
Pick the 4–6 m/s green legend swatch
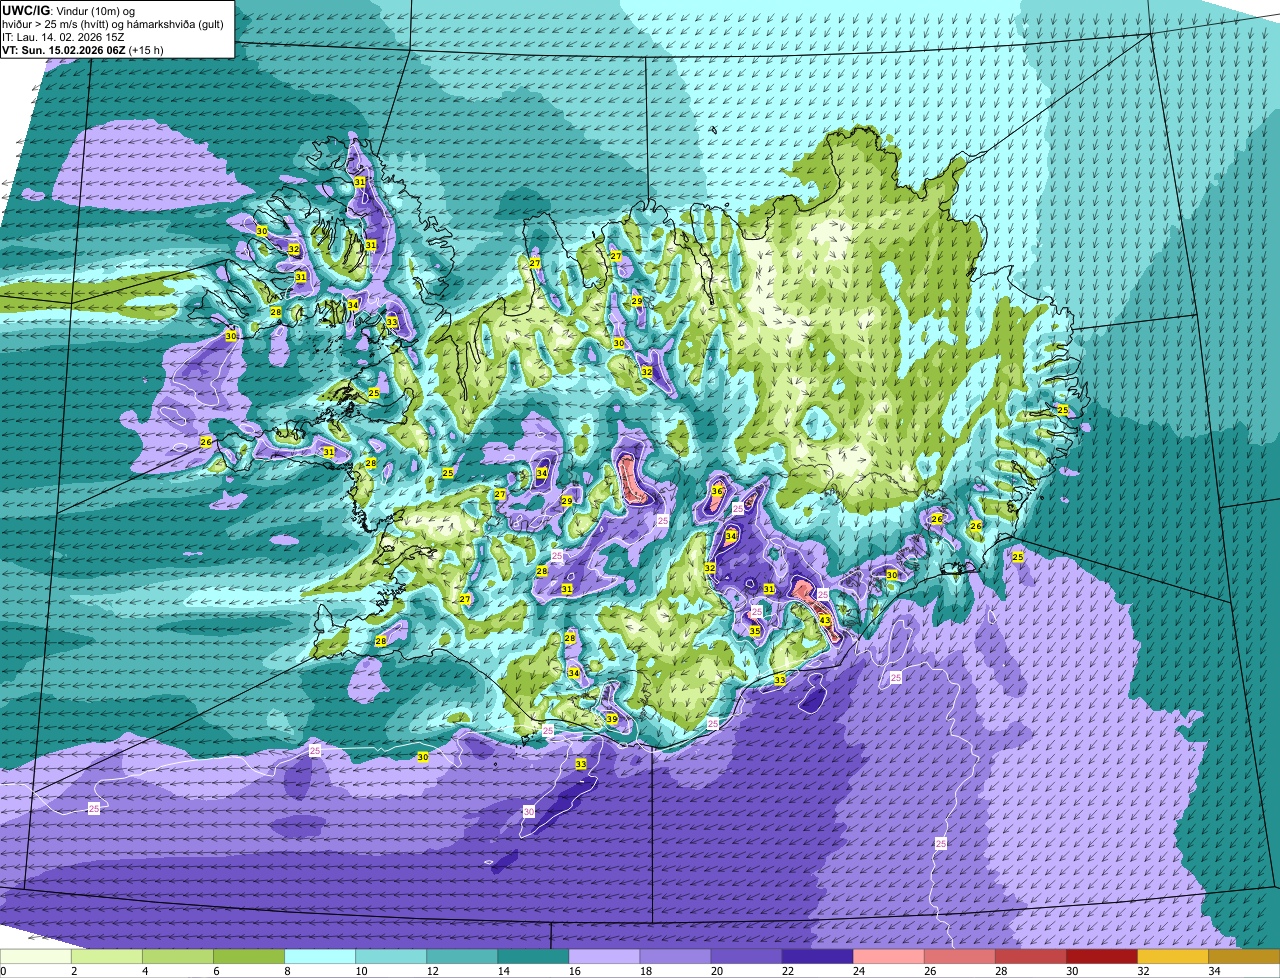point(178,957)
